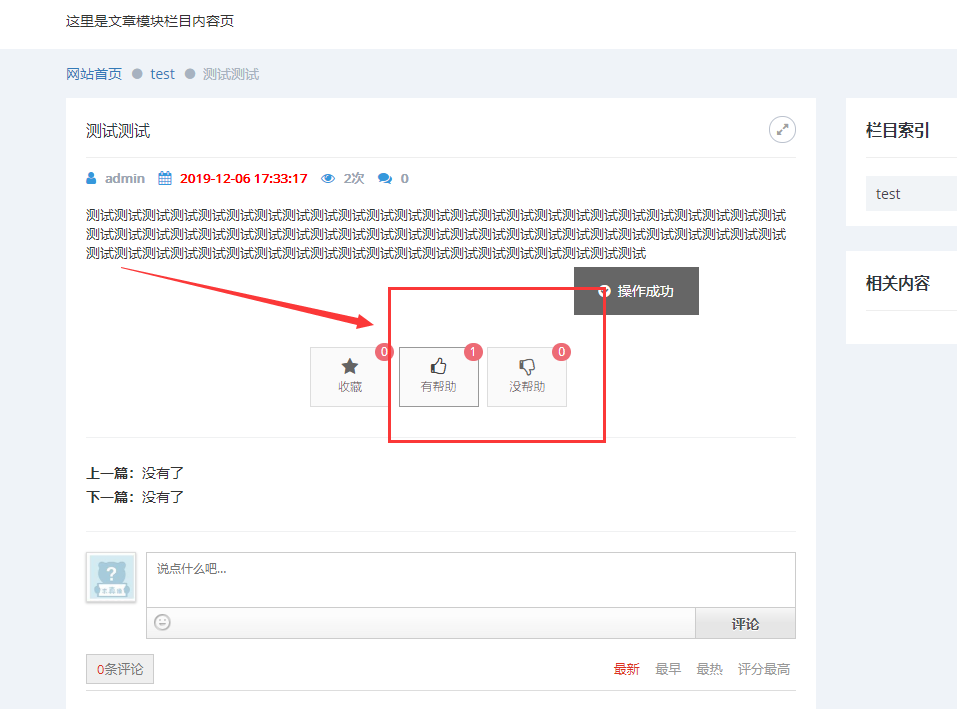Sort comments by 最早
Viewport: 957px width, 709px height.
668,669
